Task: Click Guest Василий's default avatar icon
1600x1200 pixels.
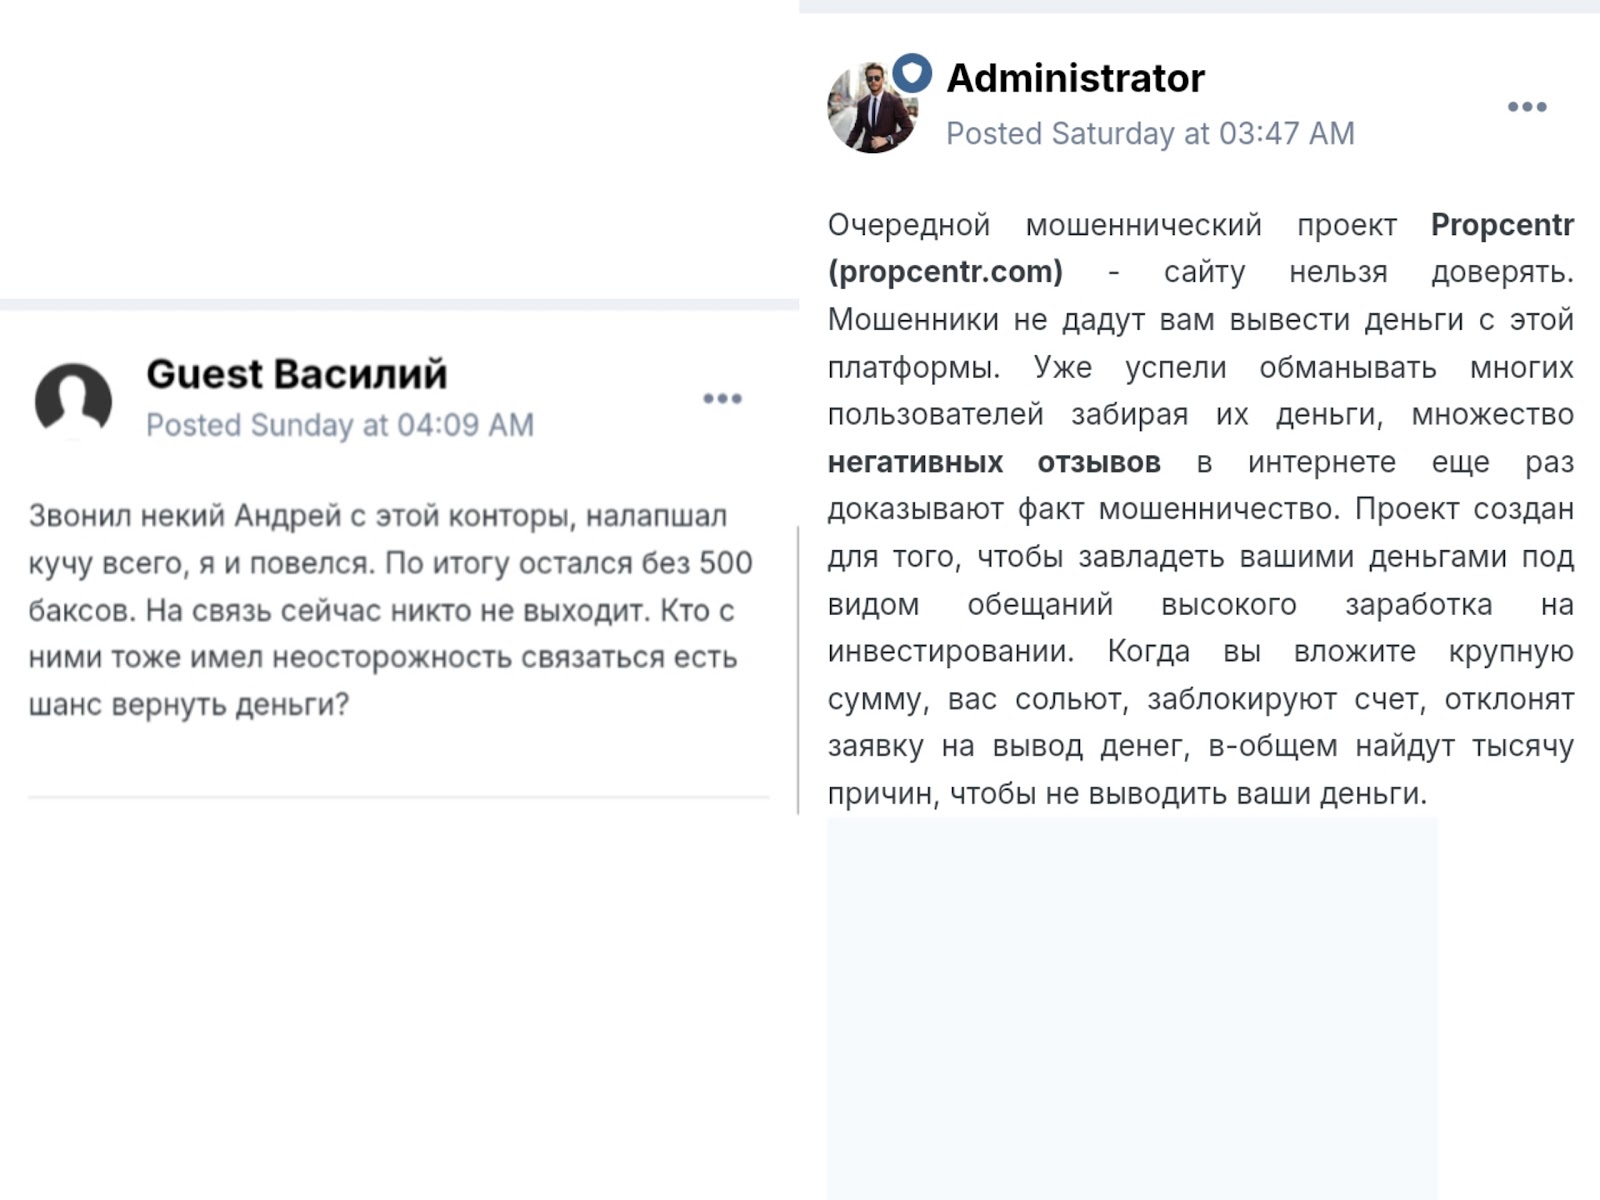Action: click(73, 401)
